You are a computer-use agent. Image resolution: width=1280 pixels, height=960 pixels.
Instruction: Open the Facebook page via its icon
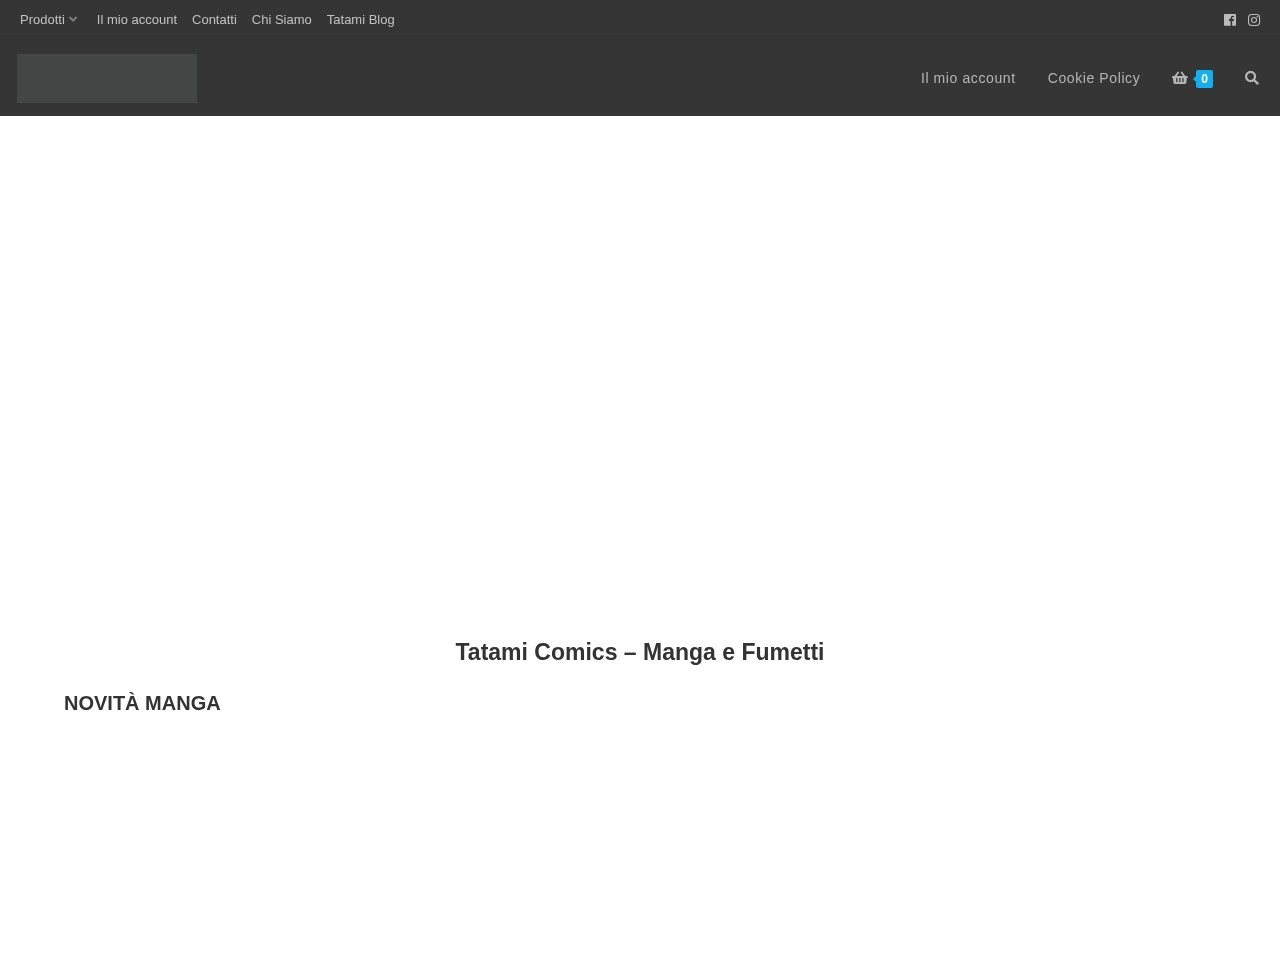(x=1230, y=19)
